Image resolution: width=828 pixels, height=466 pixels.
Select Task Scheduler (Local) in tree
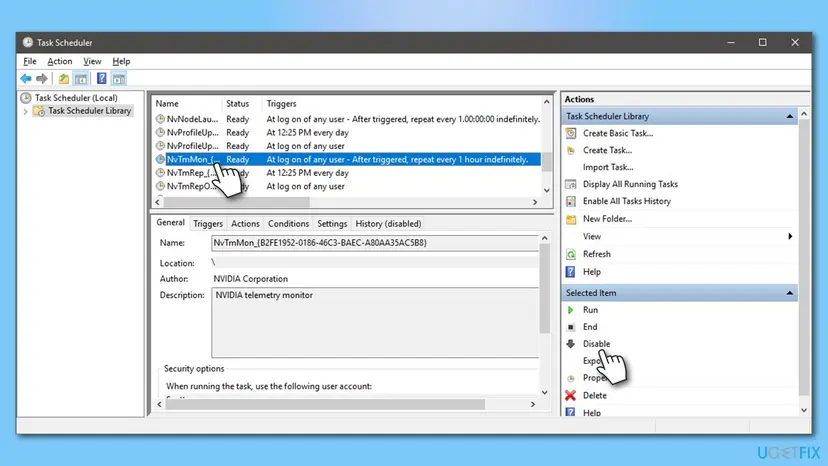[x=76, y=98]
